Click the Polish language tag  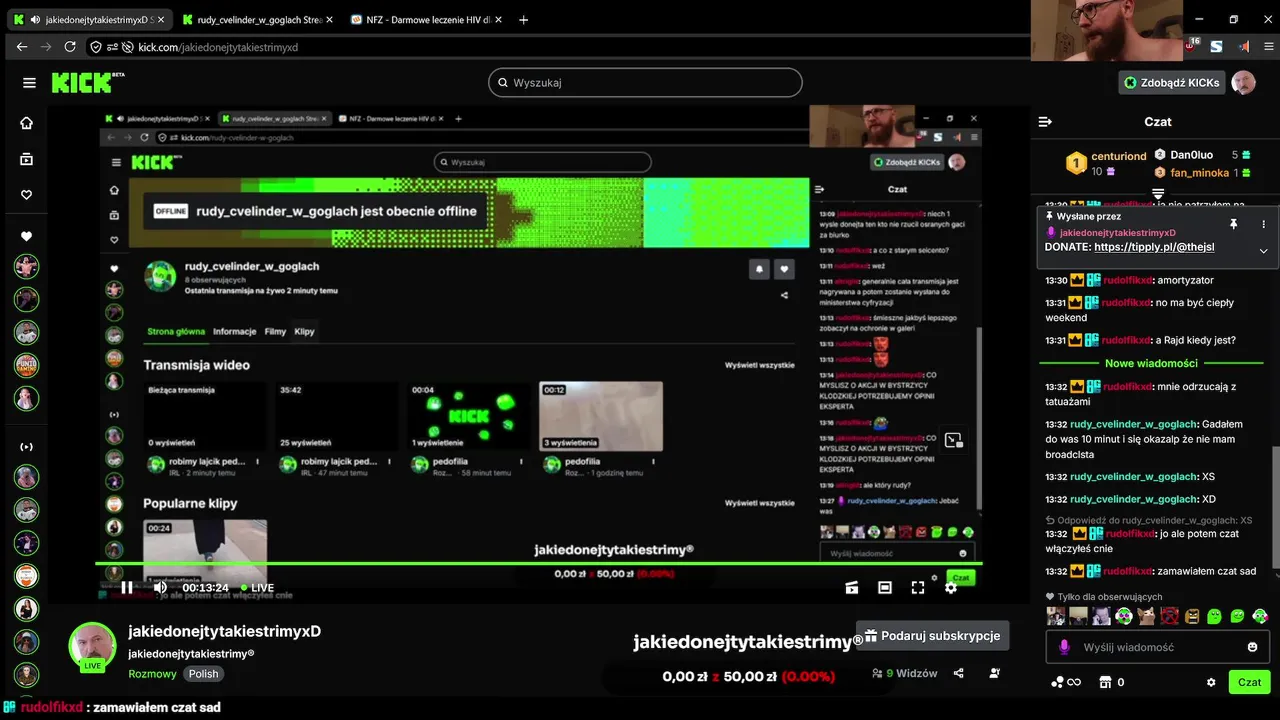click(203, 674)
